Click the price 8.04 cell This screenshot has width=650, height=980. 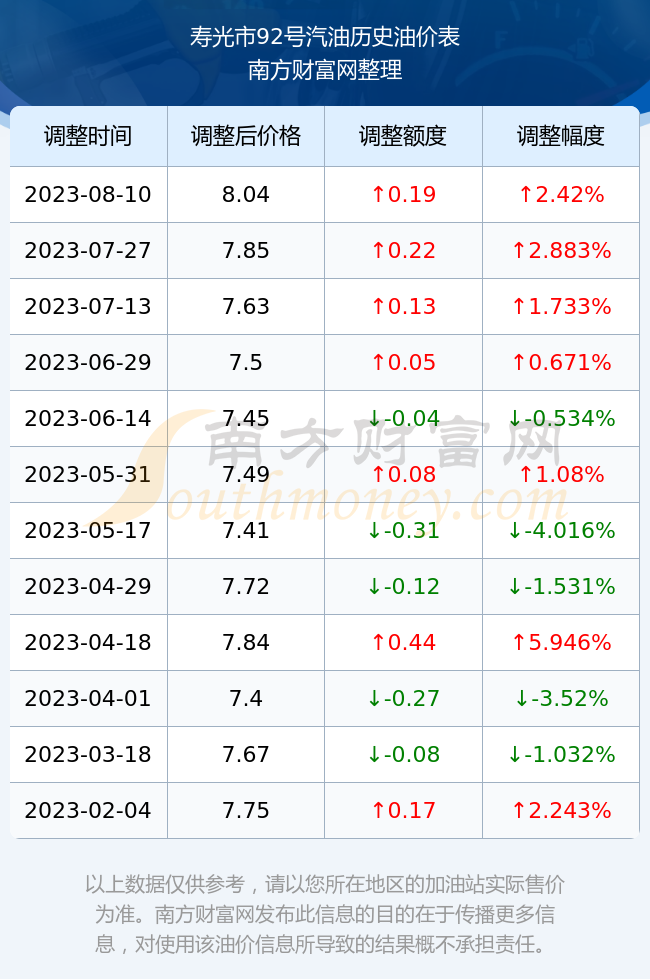pyautogui.click(x=246, y=194)
